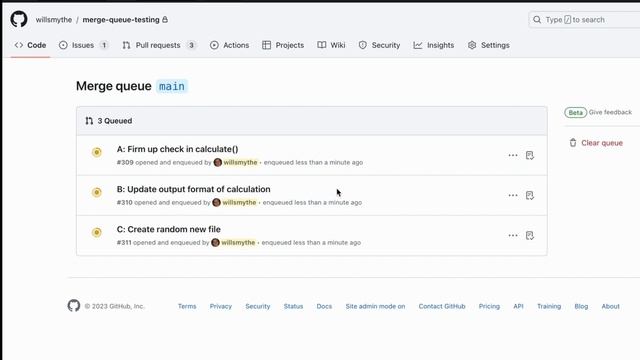Open the Wiki tab
The height and width of the screenshot is (360, 640).
(331, 45)
